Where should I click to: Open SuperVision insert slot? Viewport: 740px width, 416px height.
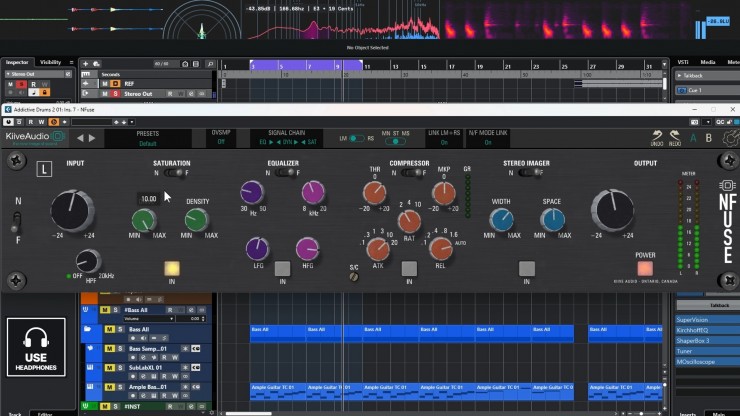(707, 320)
